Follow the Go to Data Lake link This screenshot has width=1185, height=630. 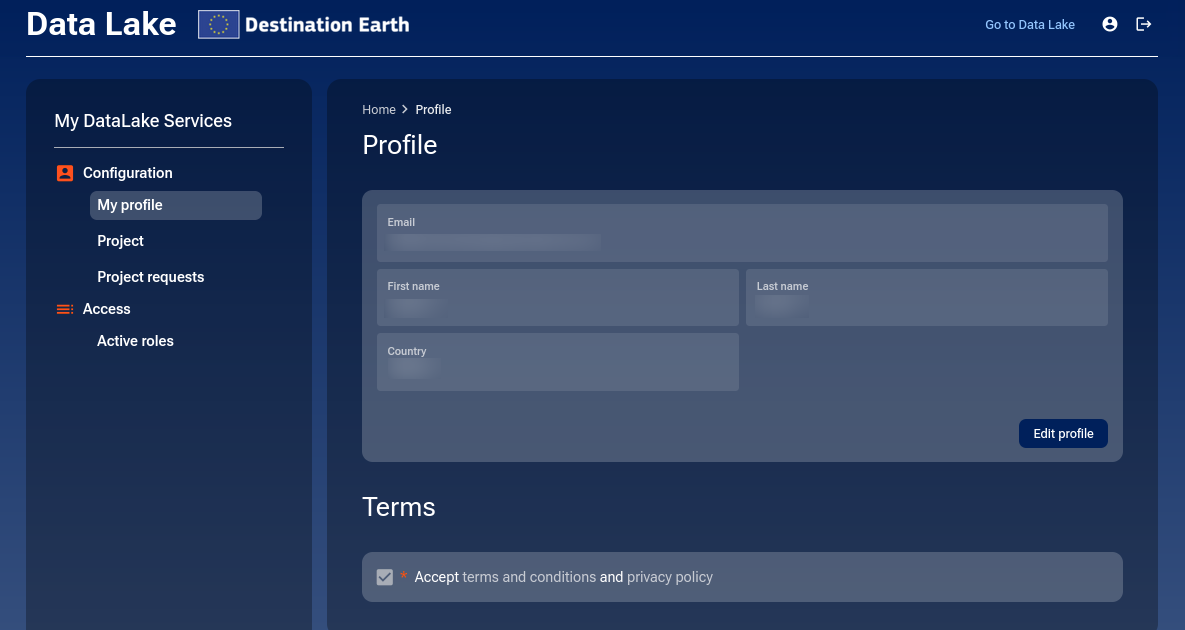coord(1029,25)
